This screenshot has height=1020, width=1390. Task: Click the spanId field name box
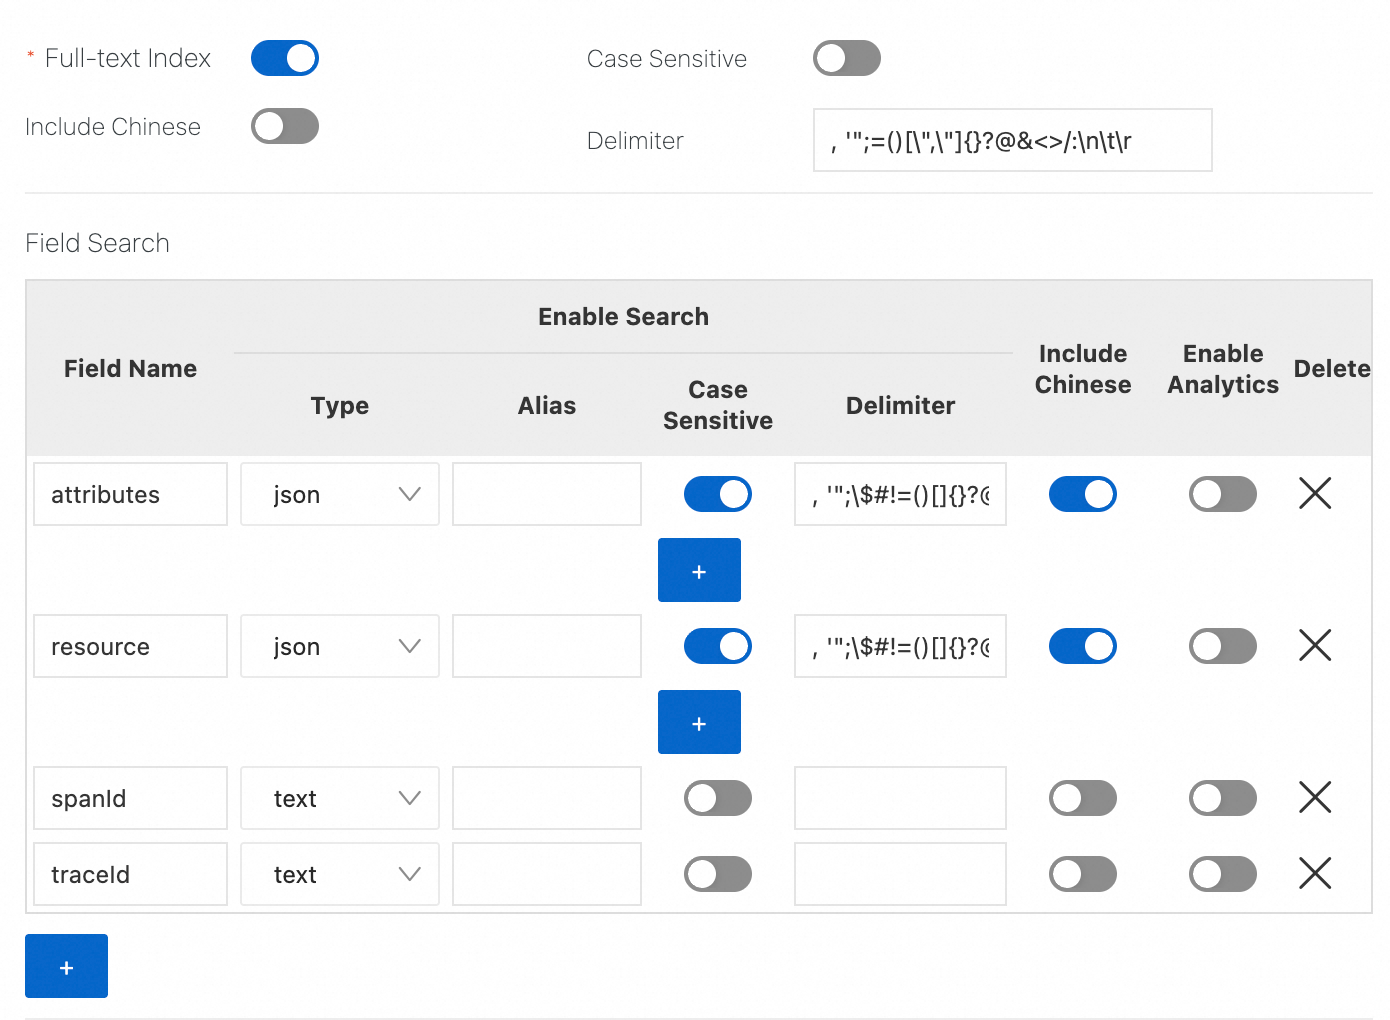(x=130, y=798)
